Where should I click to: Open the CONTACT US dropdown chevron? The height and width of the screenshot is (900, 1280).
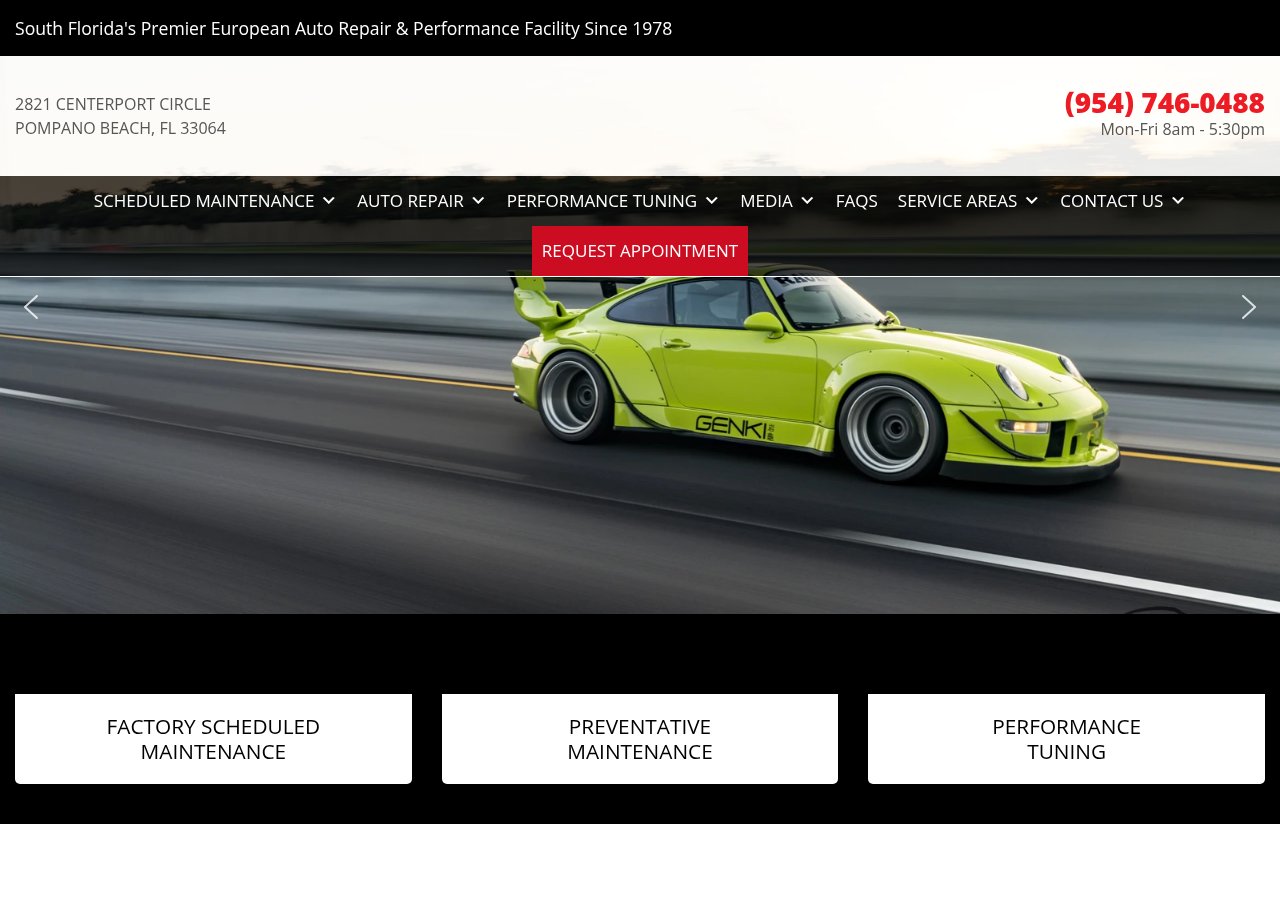[1178, 200]
